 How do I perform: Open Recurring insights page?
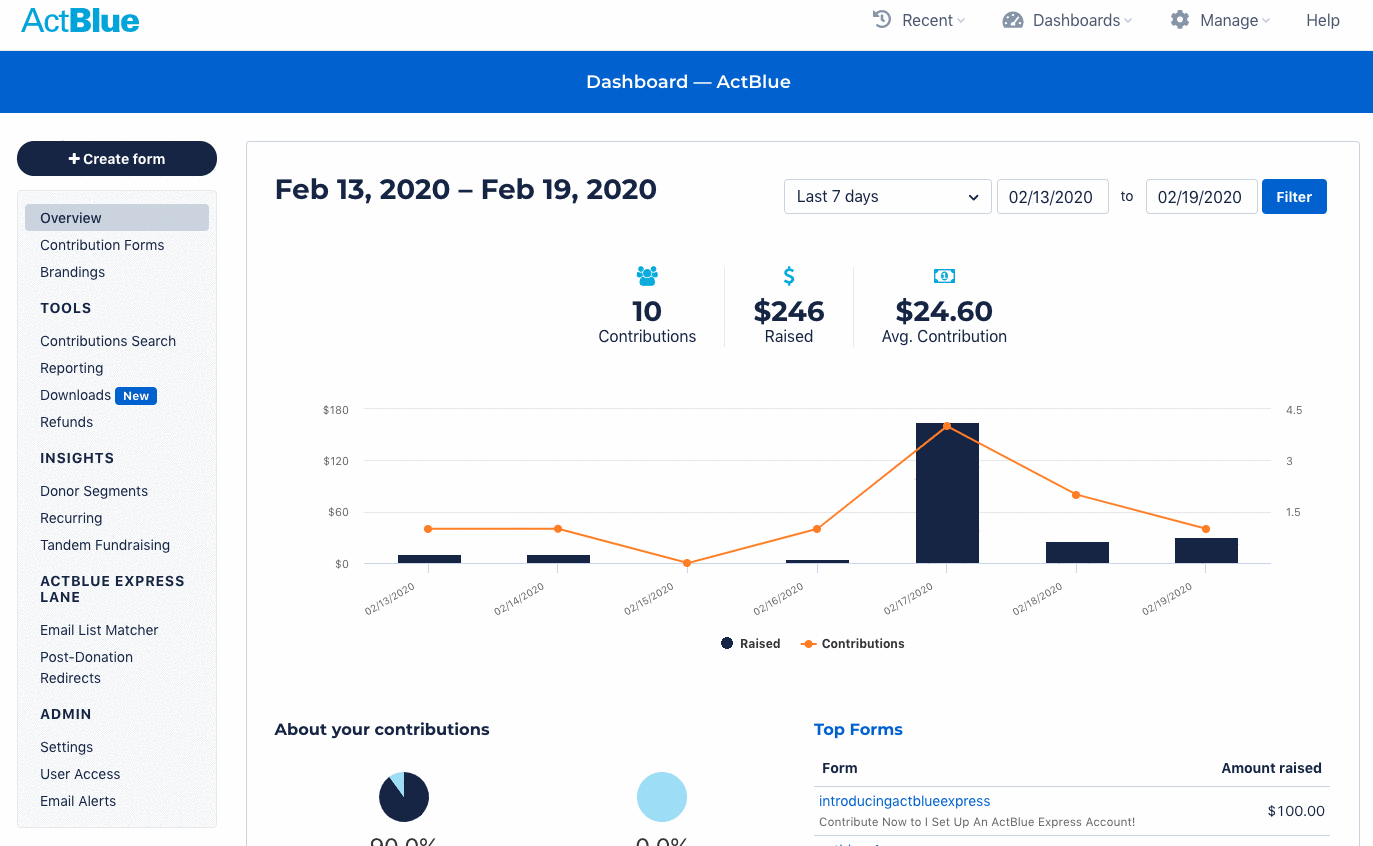(71, 518)
